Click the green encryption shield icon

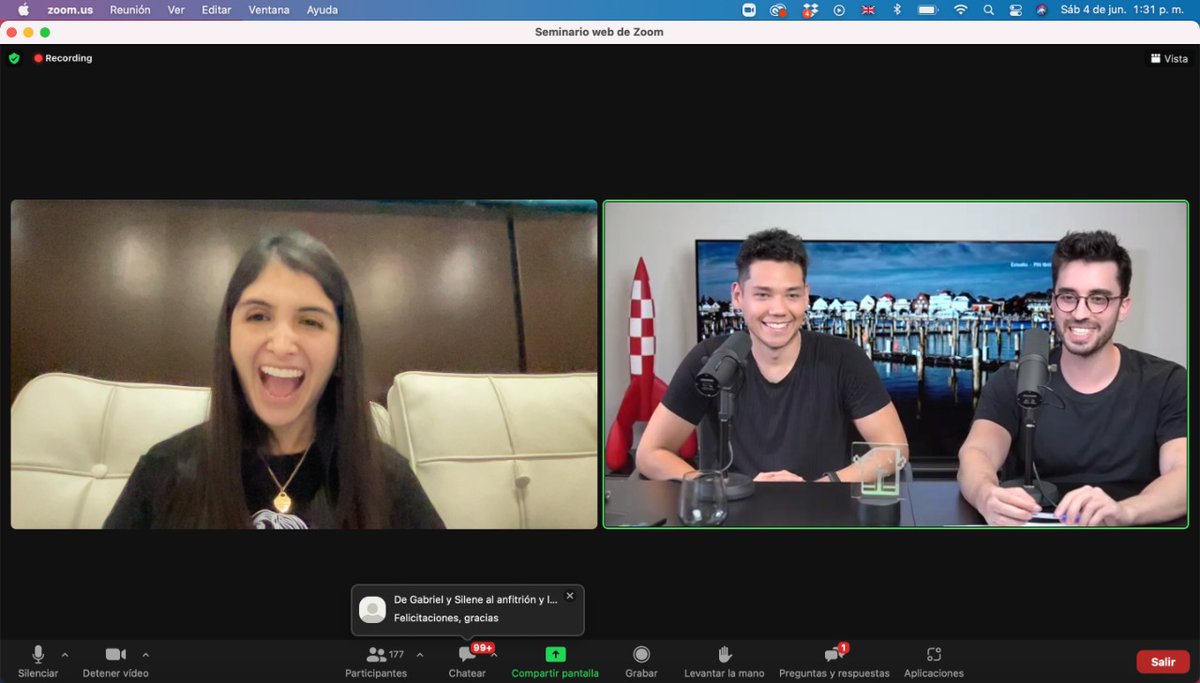tap(14, 58)
